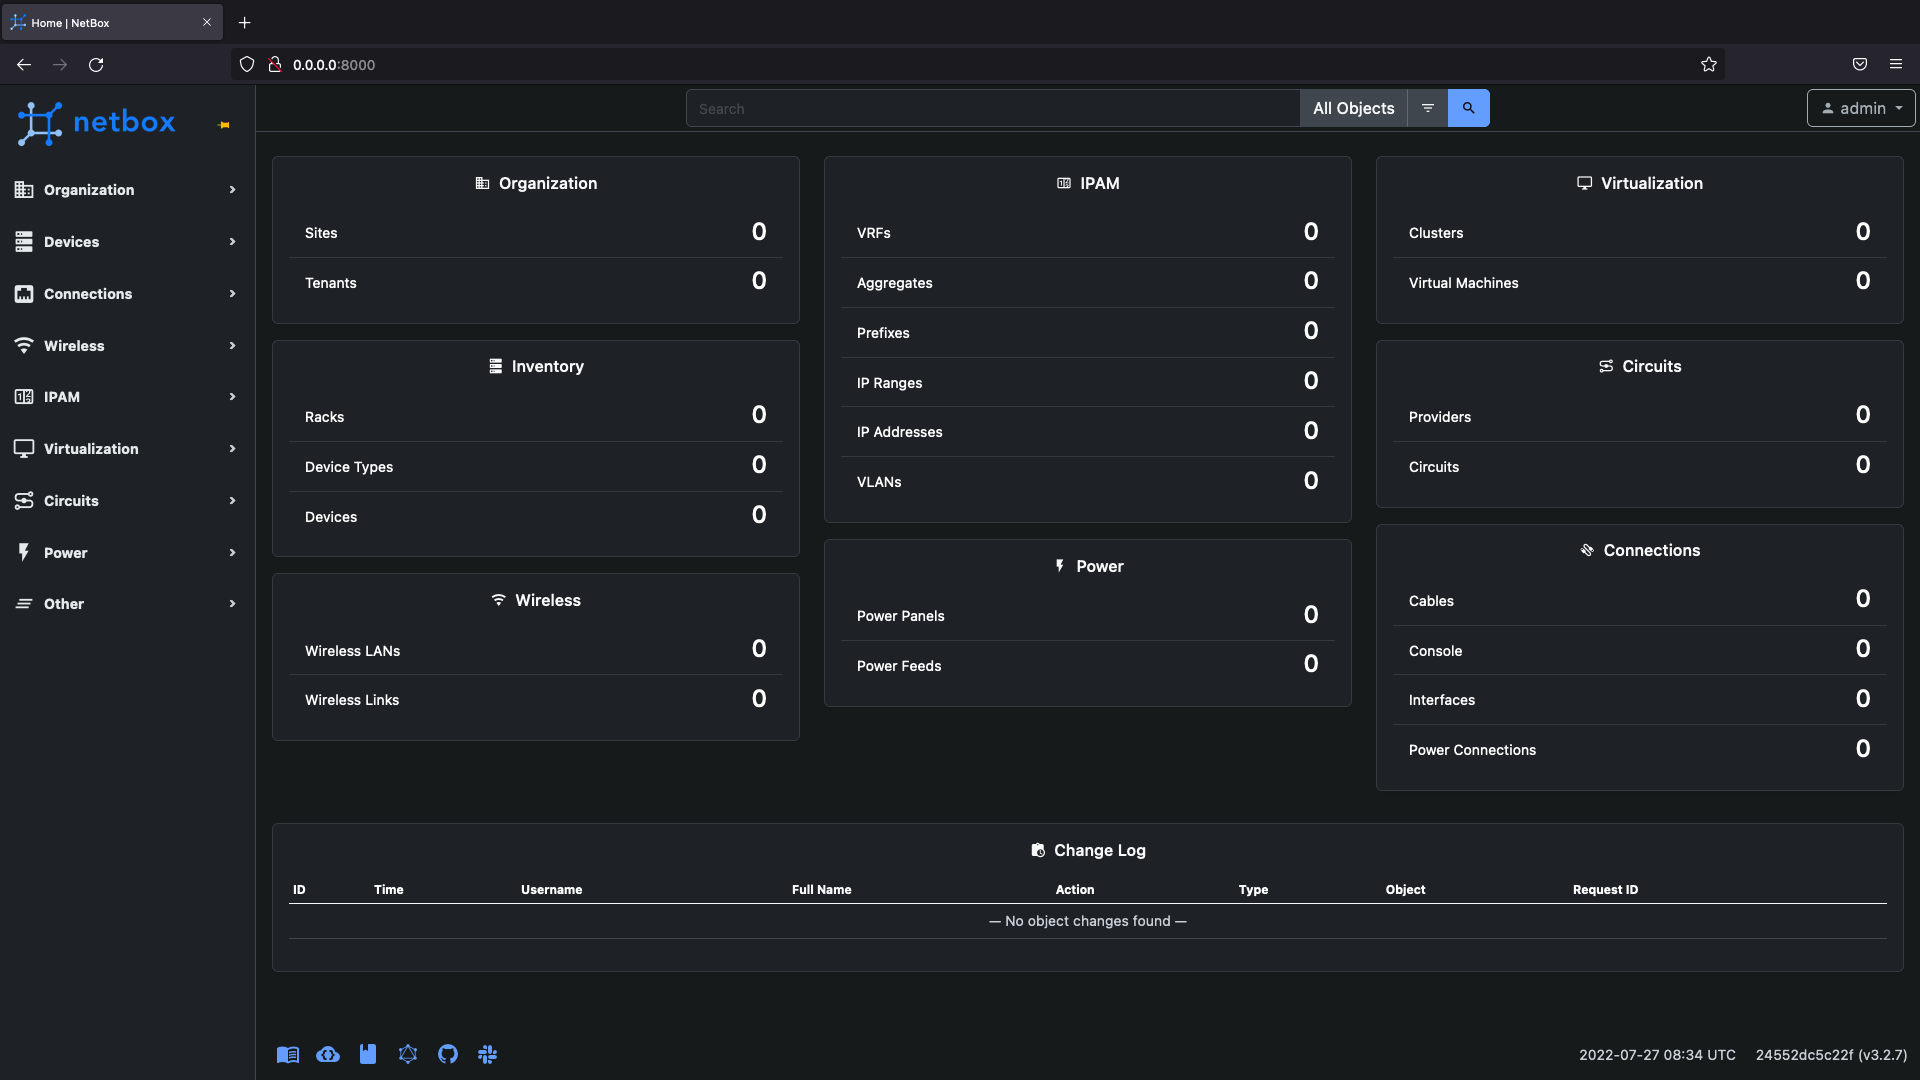Click the NetBox Cloud icon in footer
1920x1080 pixels.
click(328, 1054)
